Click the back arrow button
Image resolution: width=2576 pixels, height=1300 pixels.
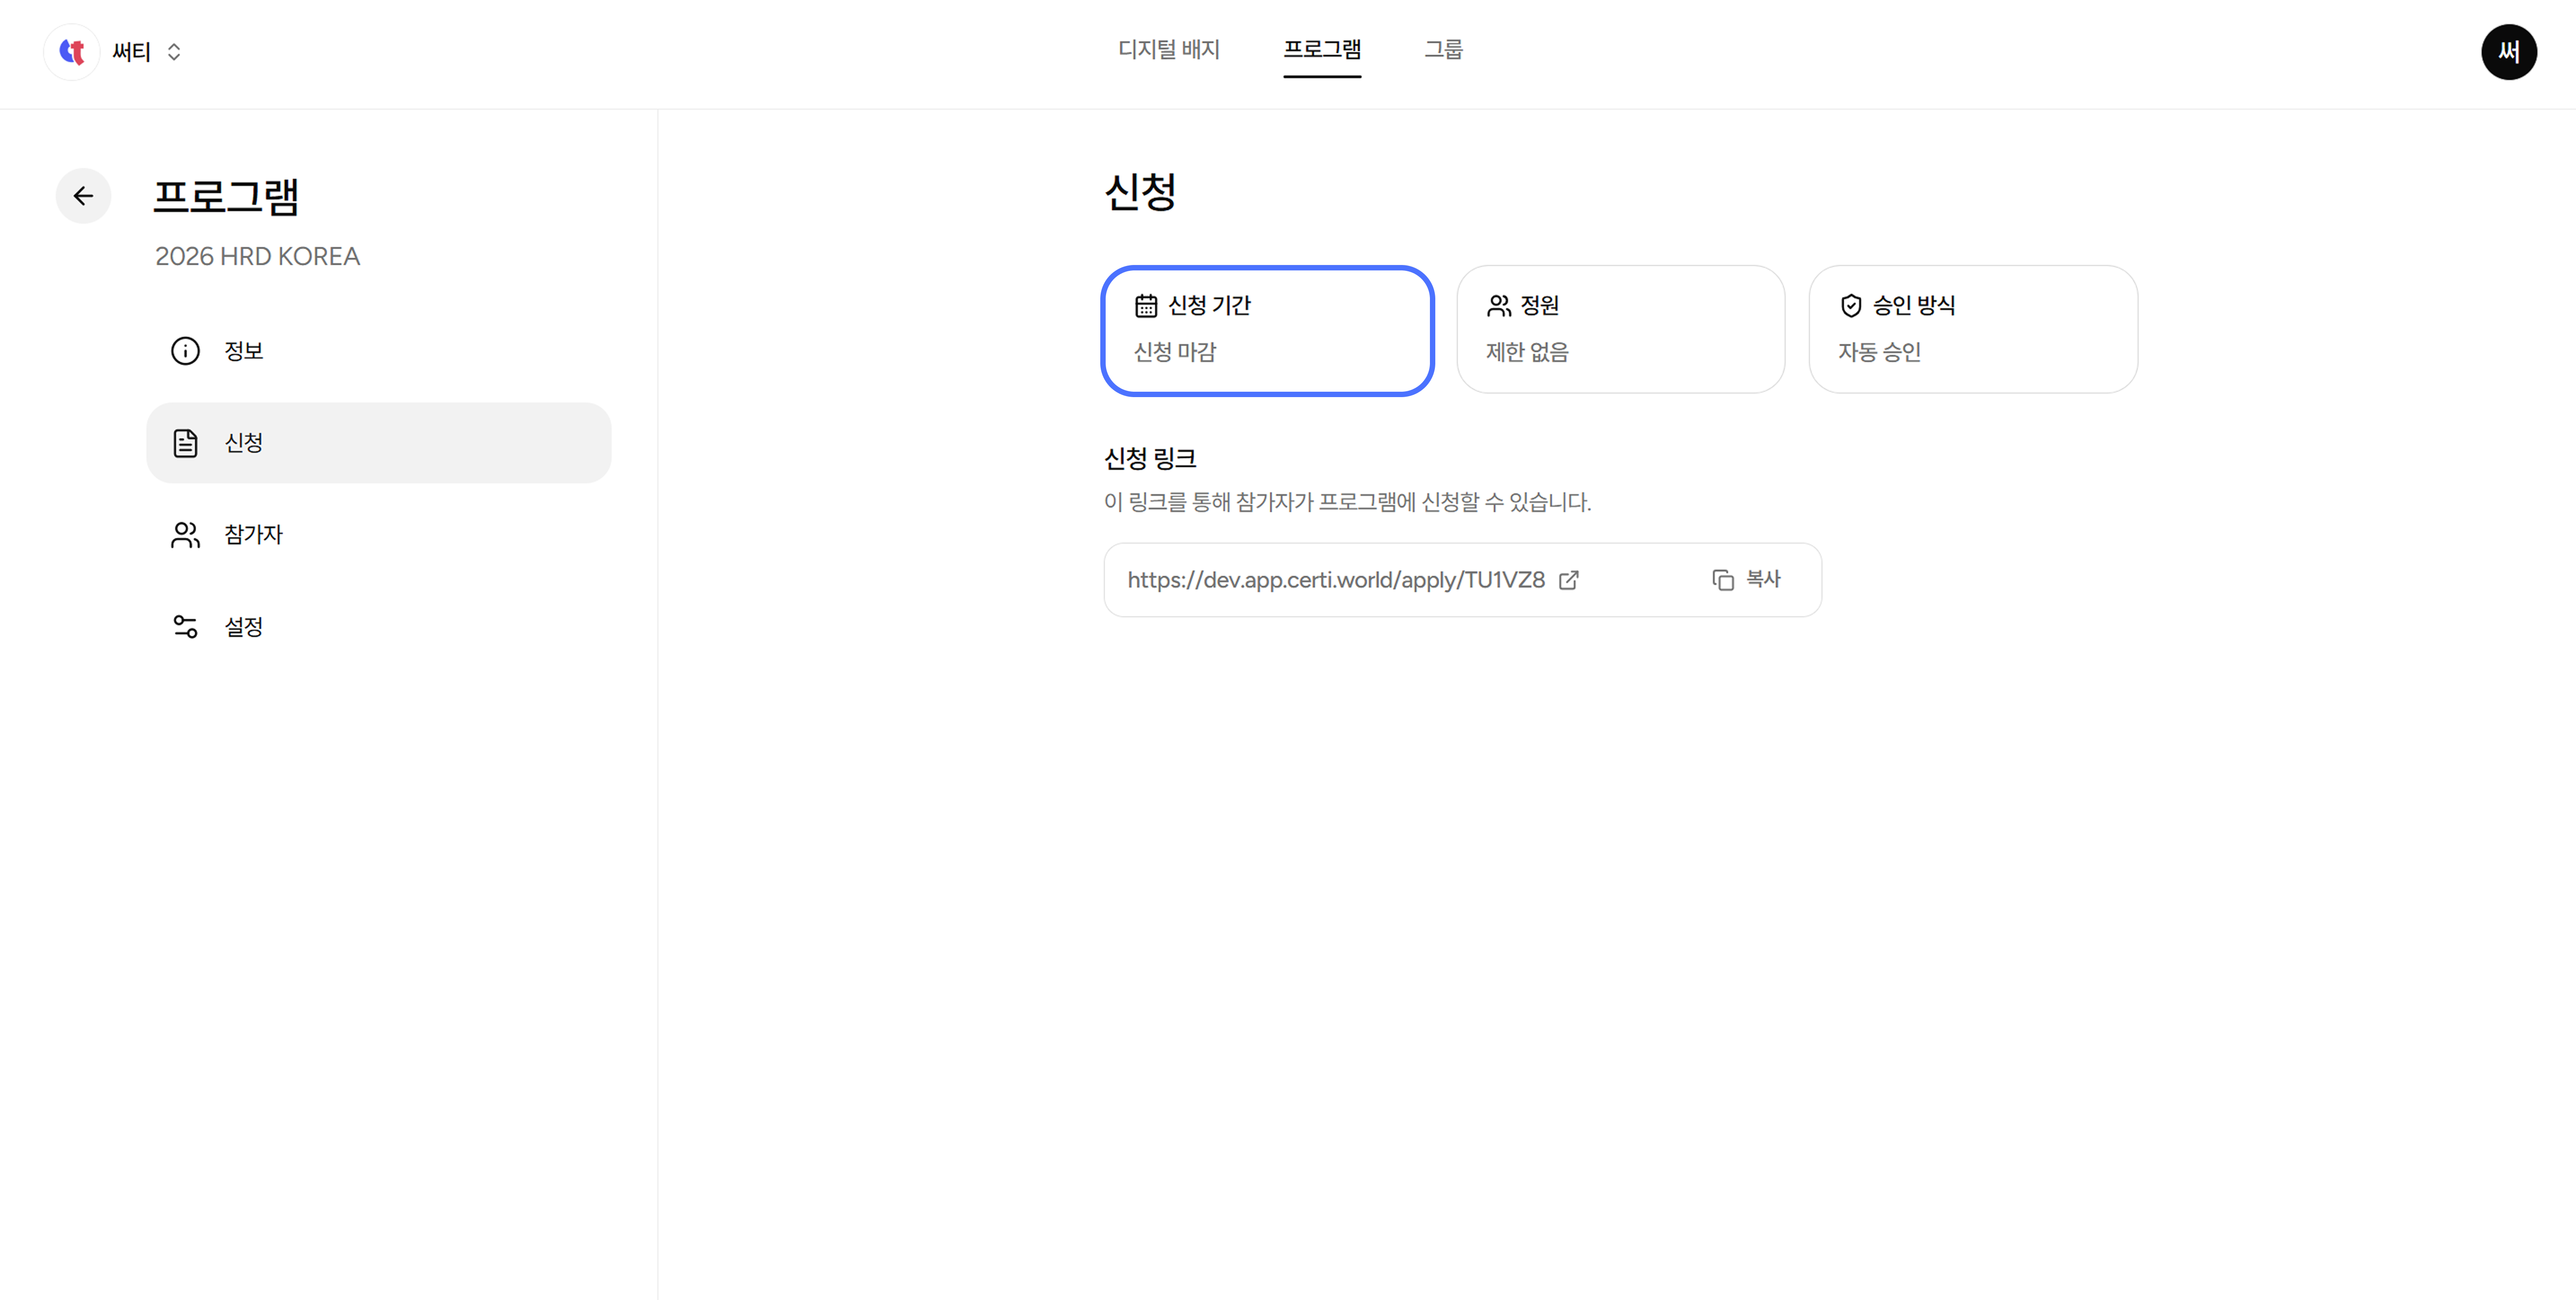(x=83, y=196)
